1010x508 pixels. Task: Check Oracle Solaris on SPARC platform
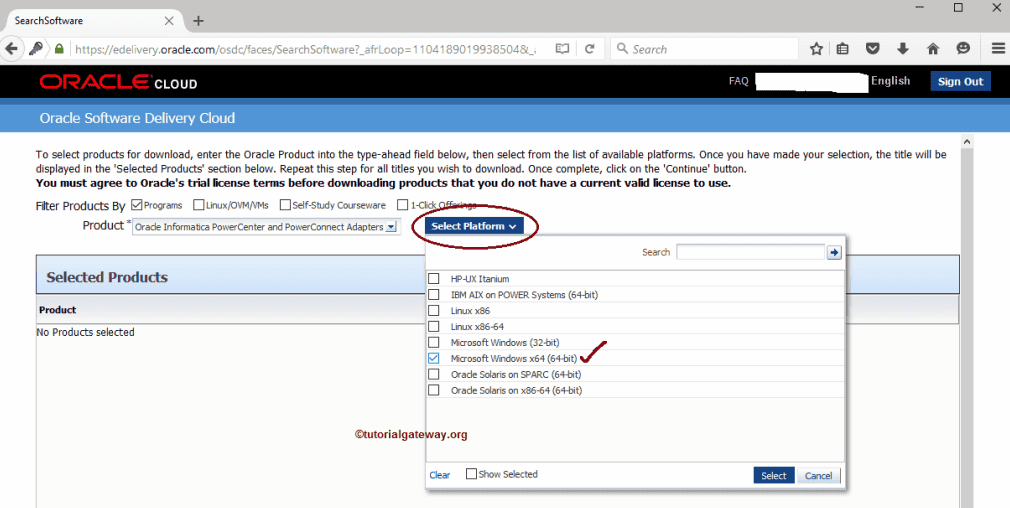point(434,374)
